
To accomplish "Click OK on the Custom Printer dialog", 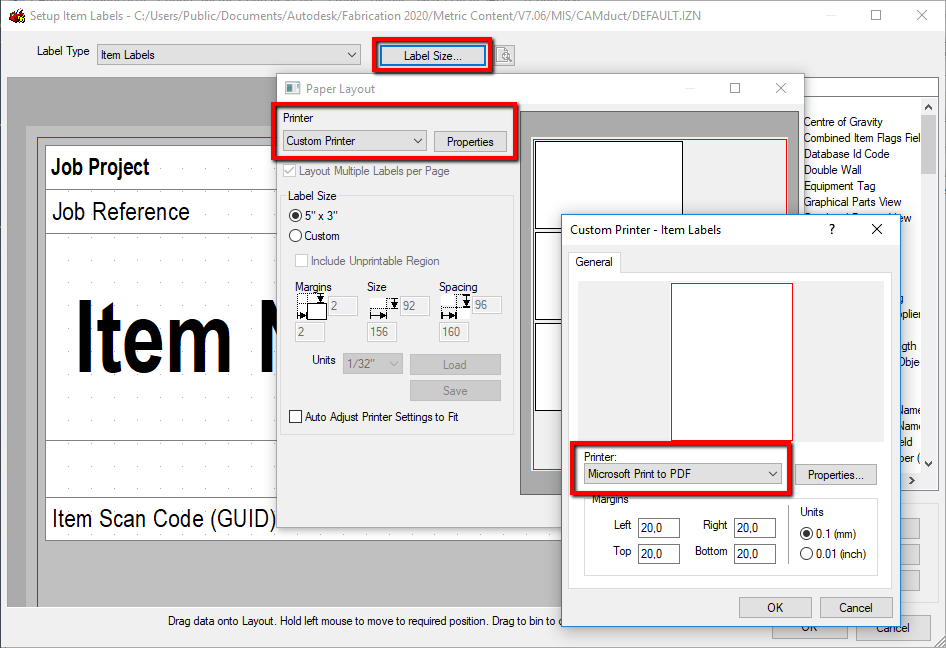I will coord(775,607).
